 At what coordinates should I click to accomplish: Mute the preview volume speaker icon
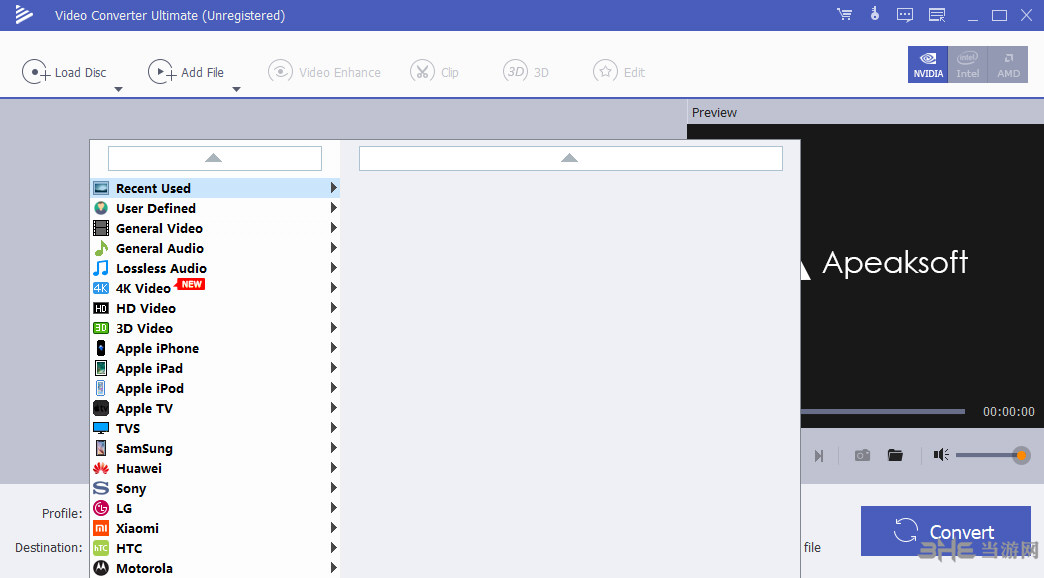coord(940,455)
